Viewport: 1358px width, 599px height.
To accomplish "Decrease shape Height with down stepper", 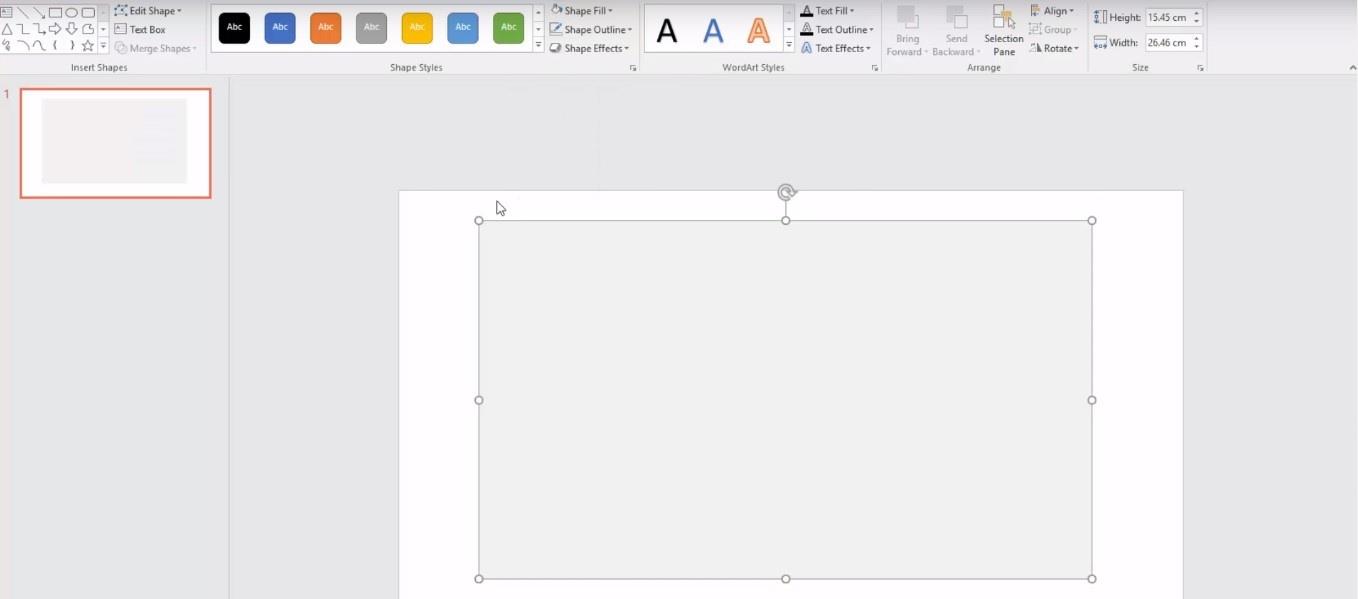I will click(x=1197, y=22).
